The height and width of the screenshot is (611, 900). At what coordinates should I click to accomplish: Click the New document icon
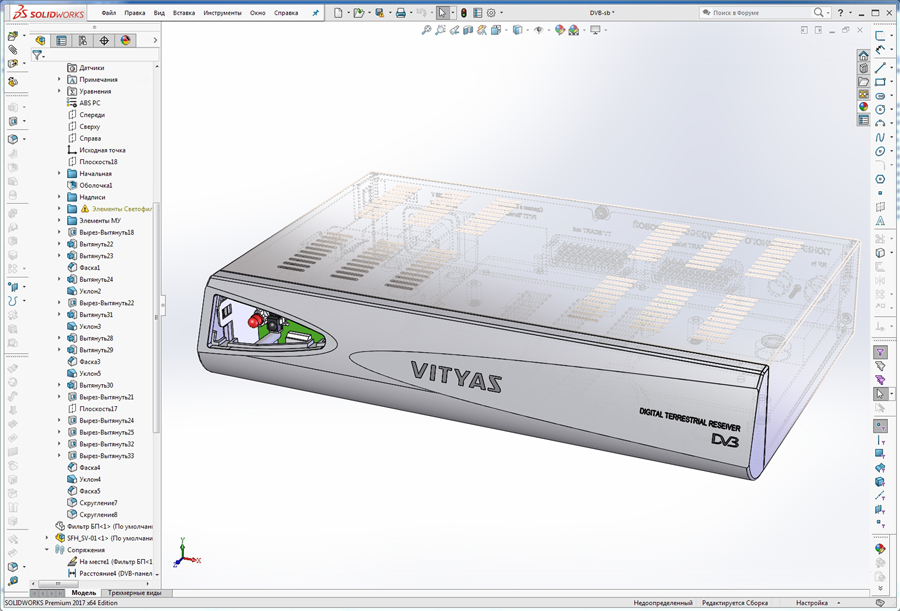click(338, 13)
